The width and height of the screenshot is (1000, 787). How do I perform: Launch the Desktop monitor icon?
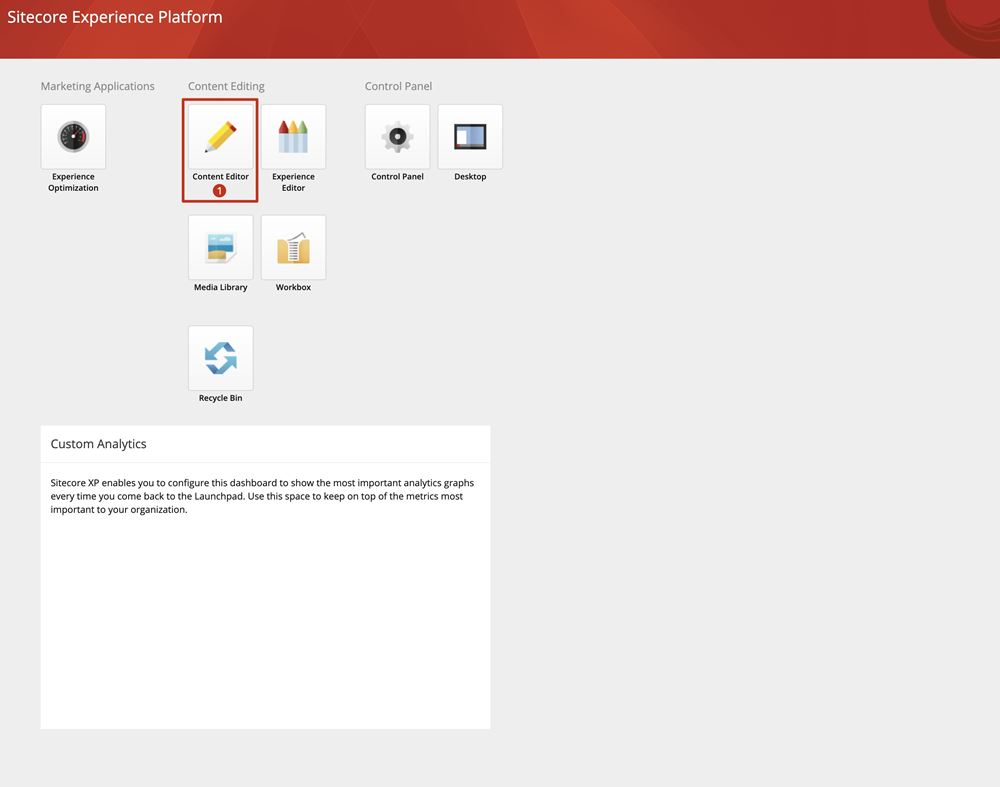click(470, 137)
